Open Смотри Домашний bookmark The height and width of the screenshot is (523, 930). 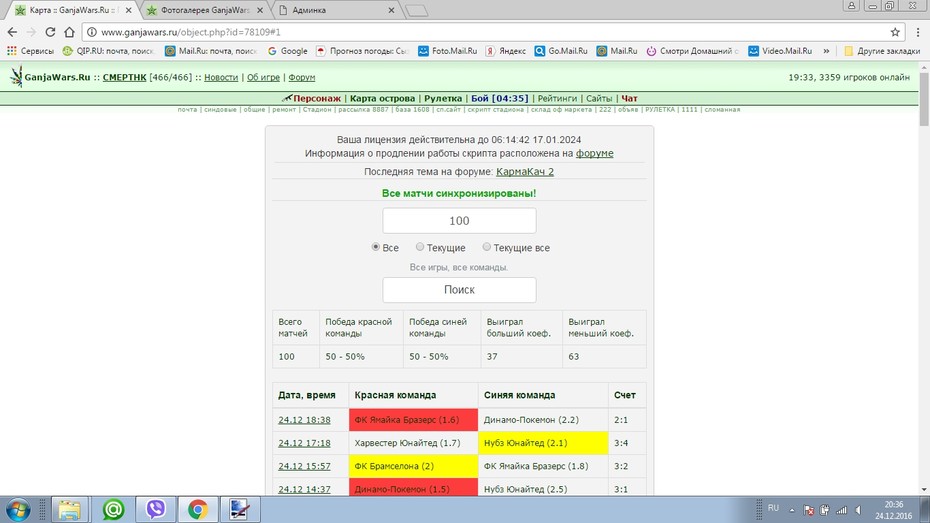point(692,51)
